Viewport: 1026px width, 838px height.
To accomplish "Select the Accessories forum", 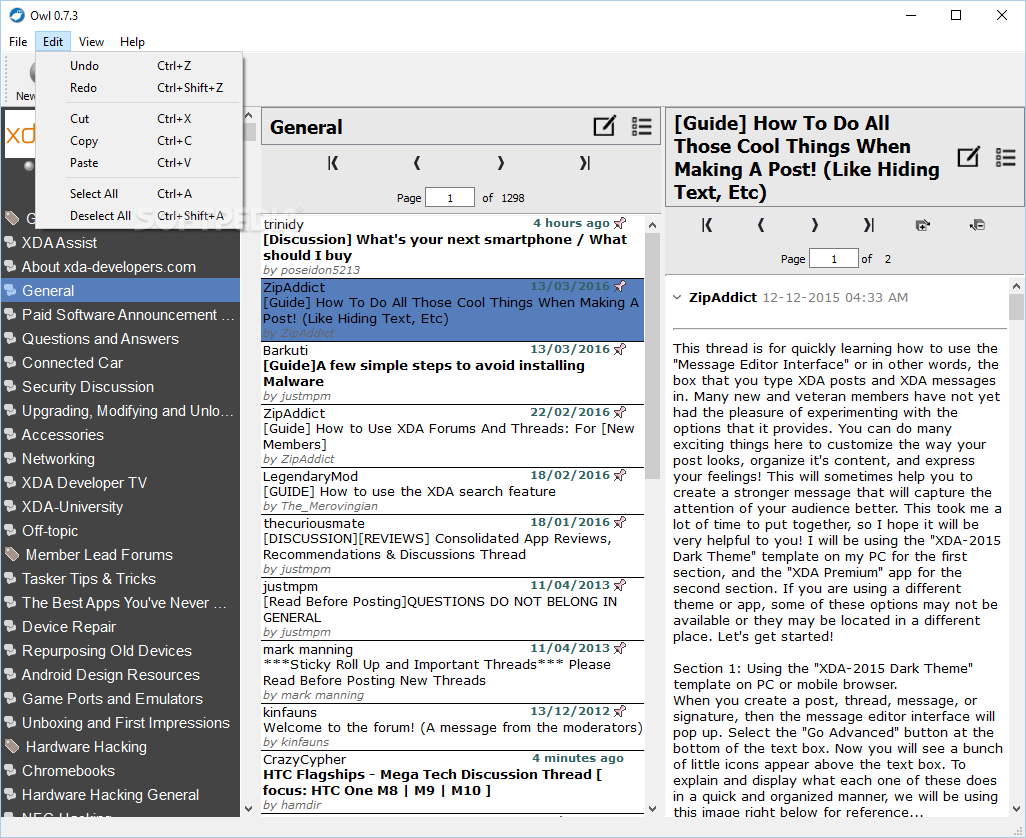I will tap(120, 434).
